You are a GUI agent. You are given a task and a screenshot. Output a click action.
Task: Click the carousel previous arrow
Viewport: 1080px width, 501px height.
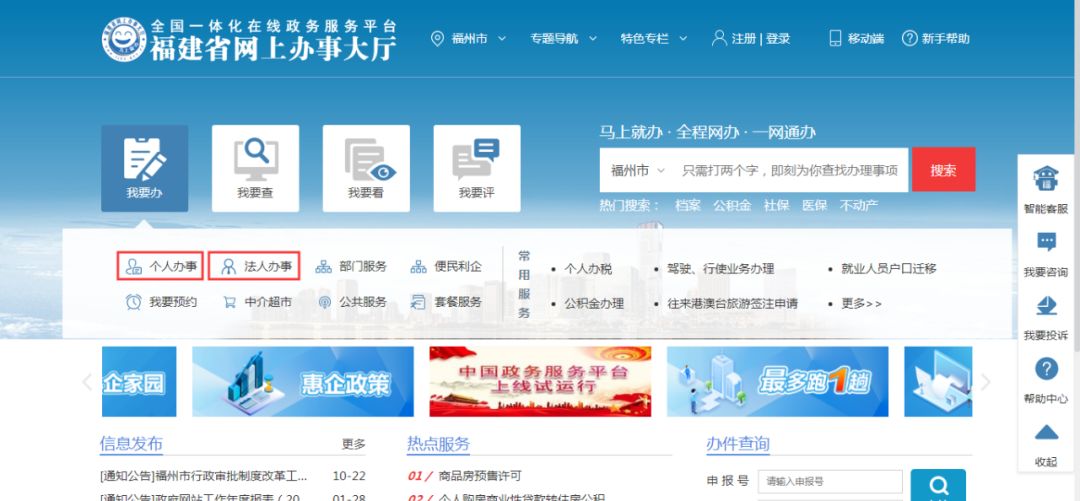click(87, 382)
